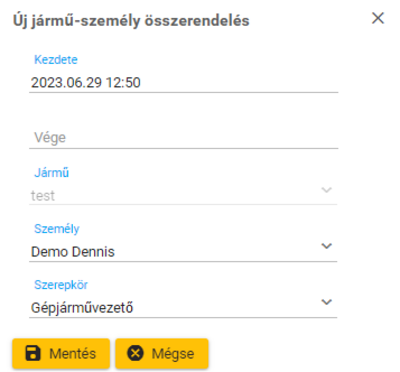Click the Személy field label

(57, 229)
